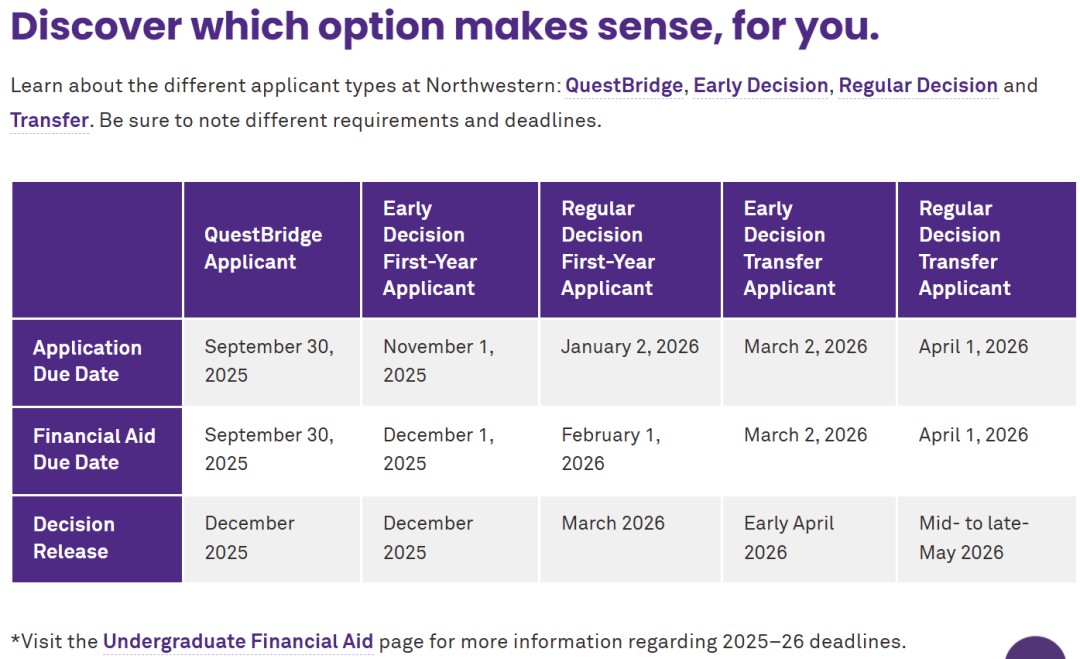Screen dimensions: 1080x659
Task: Open the Early Decision applicant type link
Action: pos(760,85)
